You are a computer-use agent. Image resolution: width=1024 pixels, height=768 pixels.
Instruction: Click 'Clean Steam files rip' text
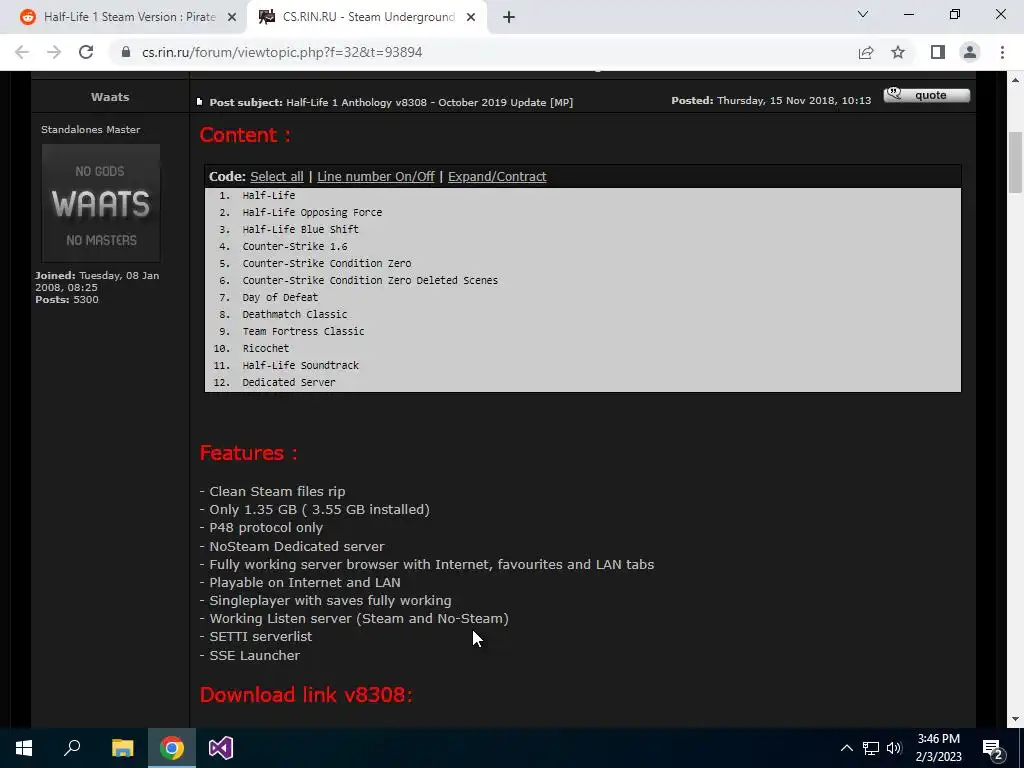(278, 491)
